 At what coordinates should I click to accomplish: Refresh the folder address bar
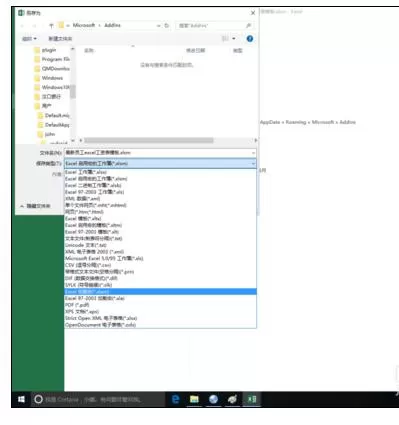click(167, 25)
